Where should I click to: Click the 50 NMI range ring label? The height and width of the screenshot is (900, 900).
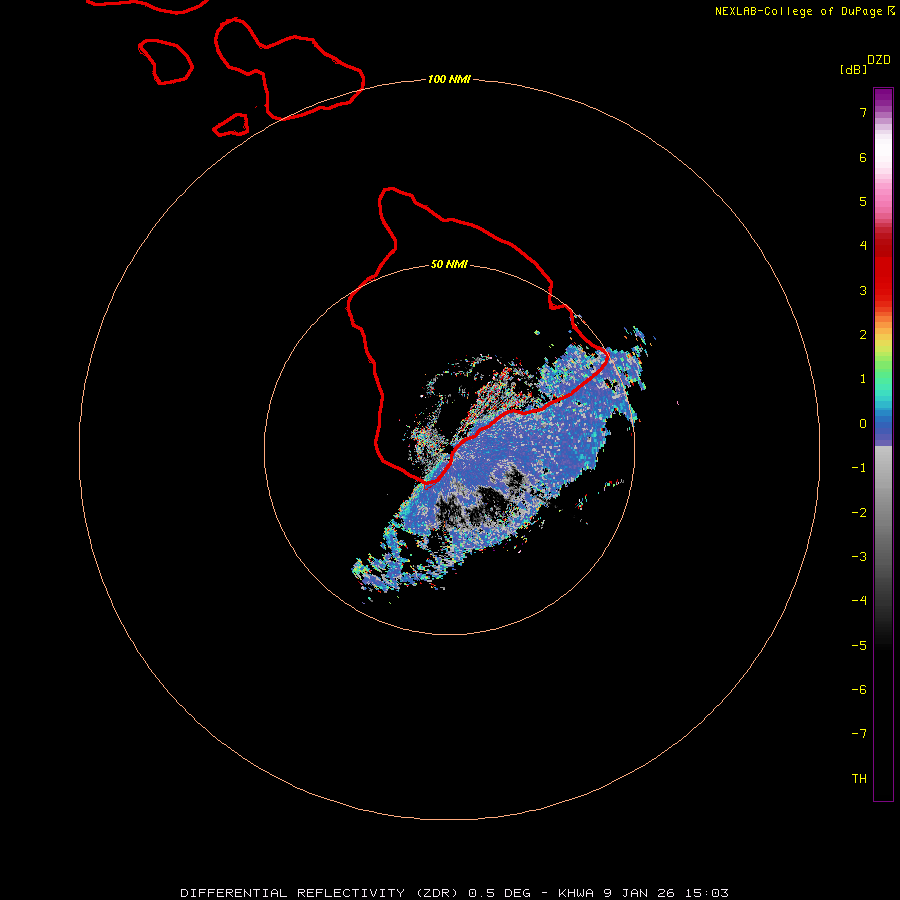449,264
